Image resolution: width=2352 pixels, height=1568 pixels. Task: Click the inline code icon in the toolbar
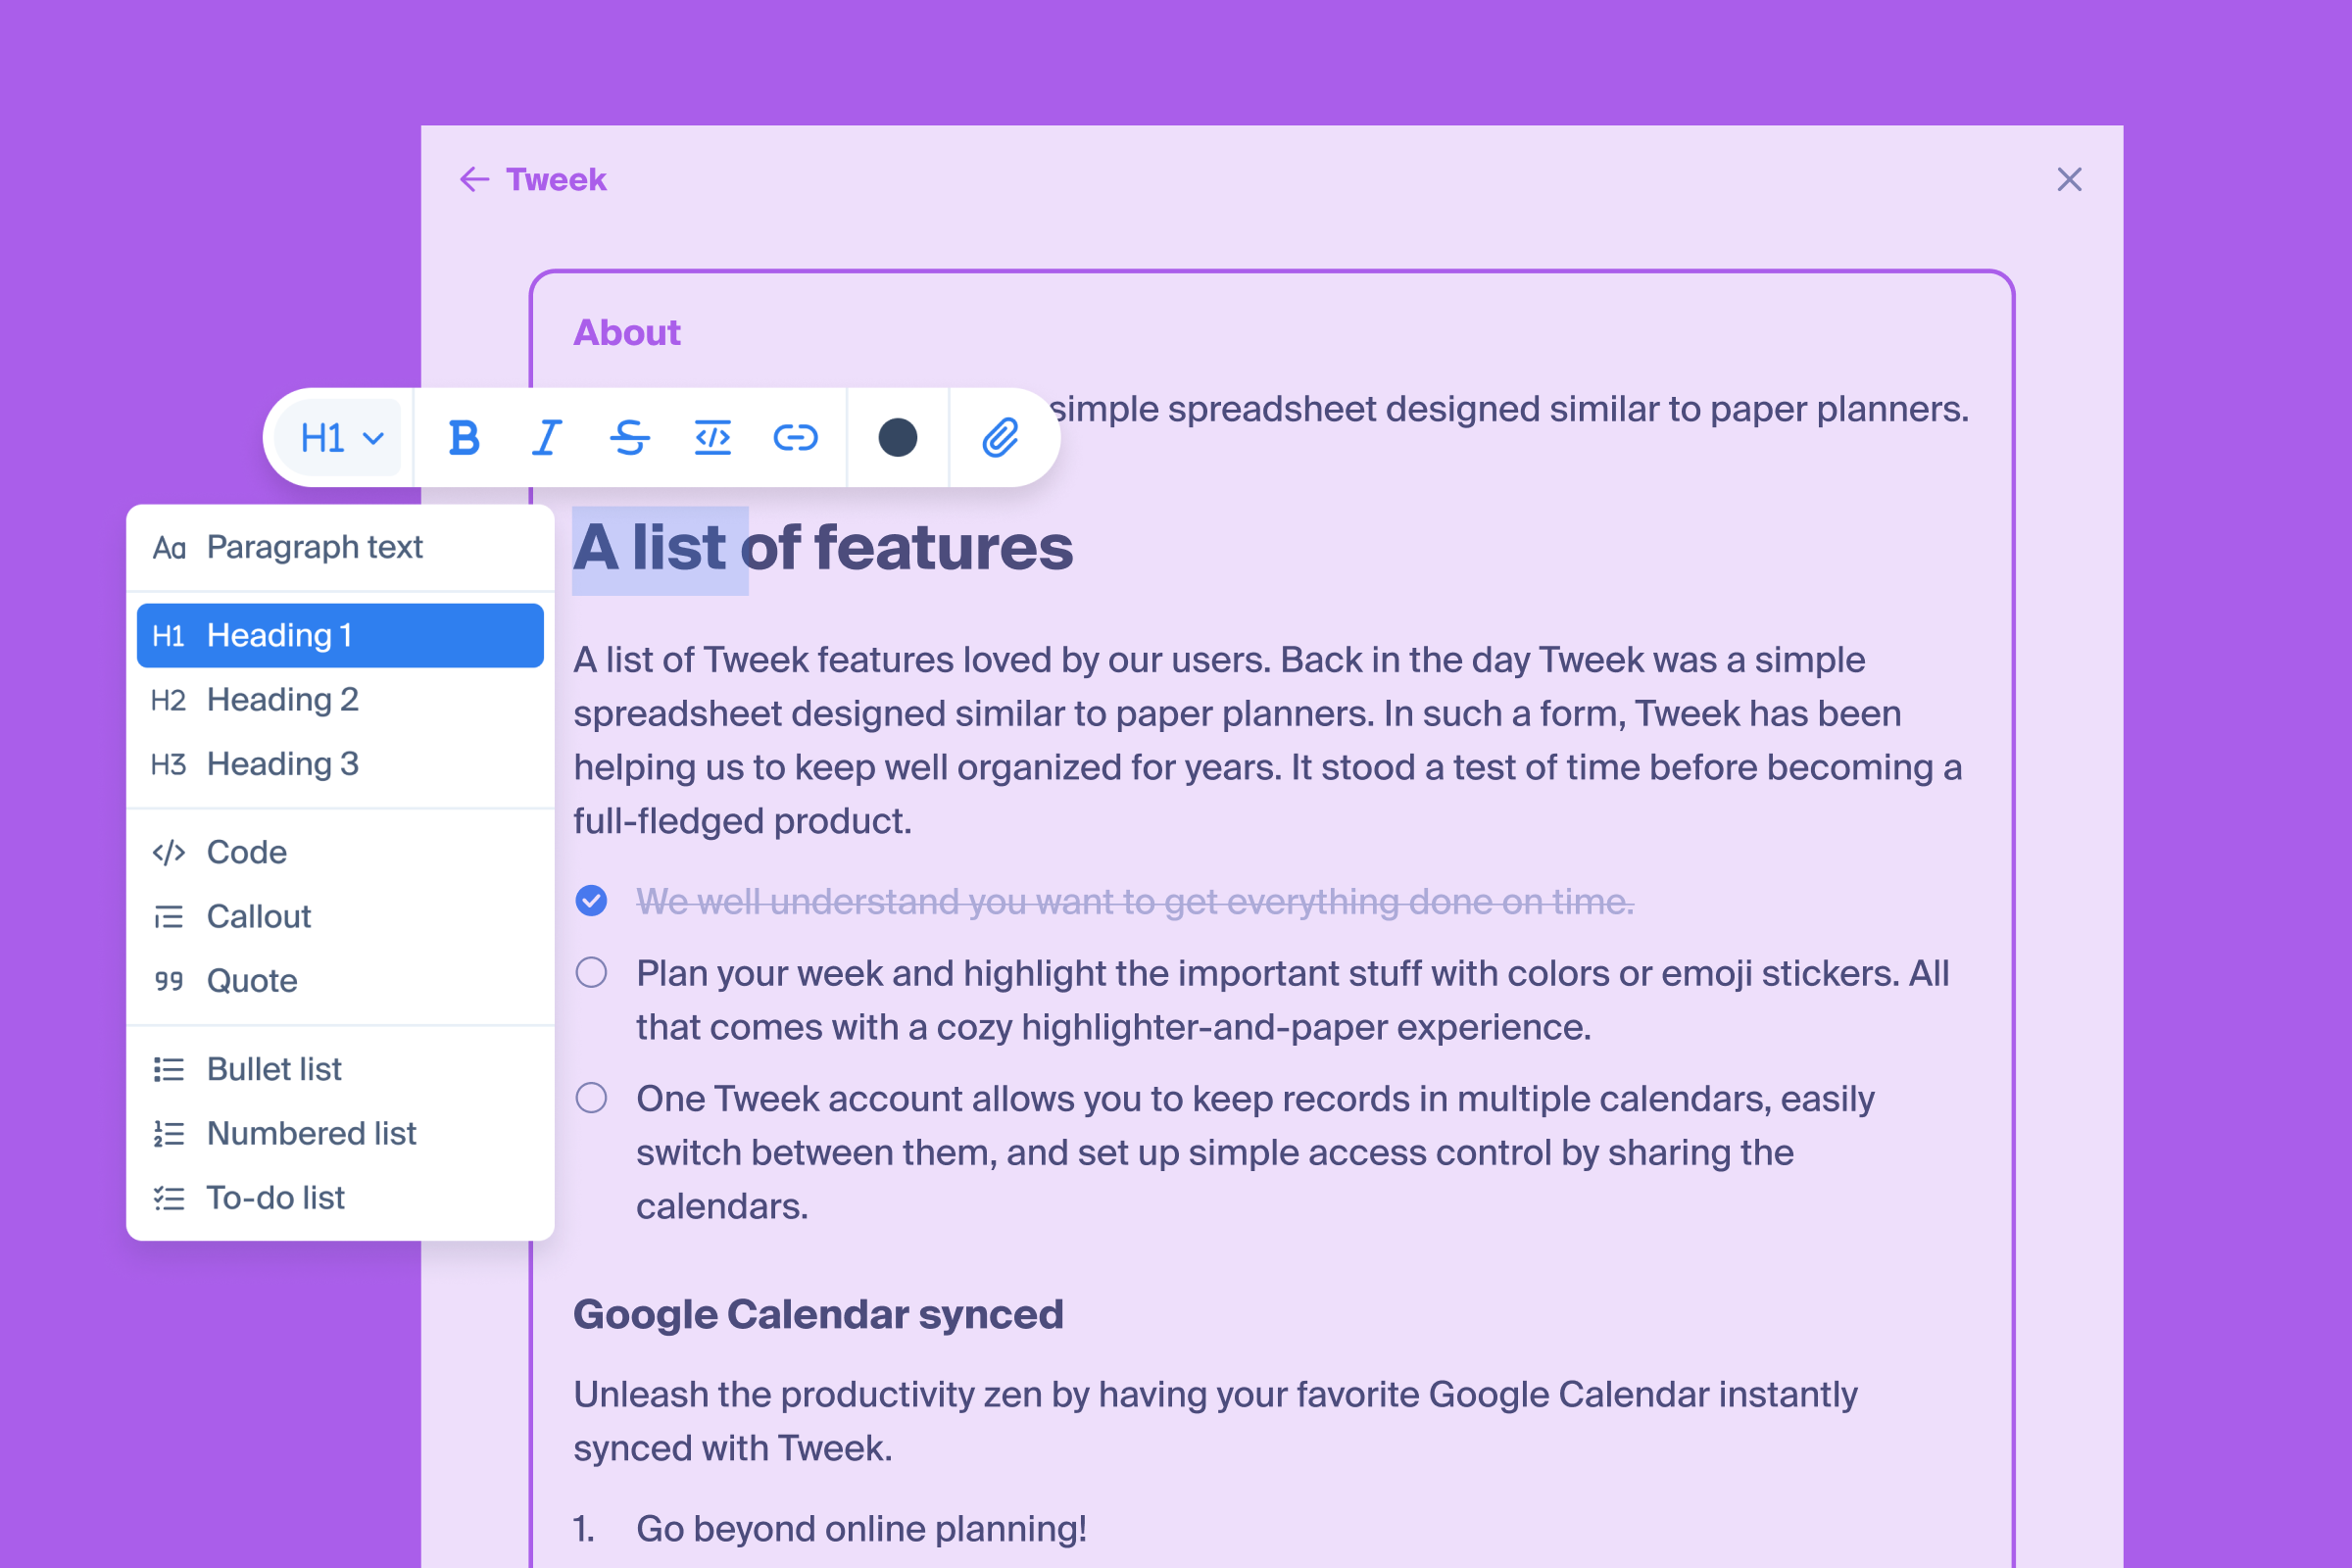pos(712,438)
